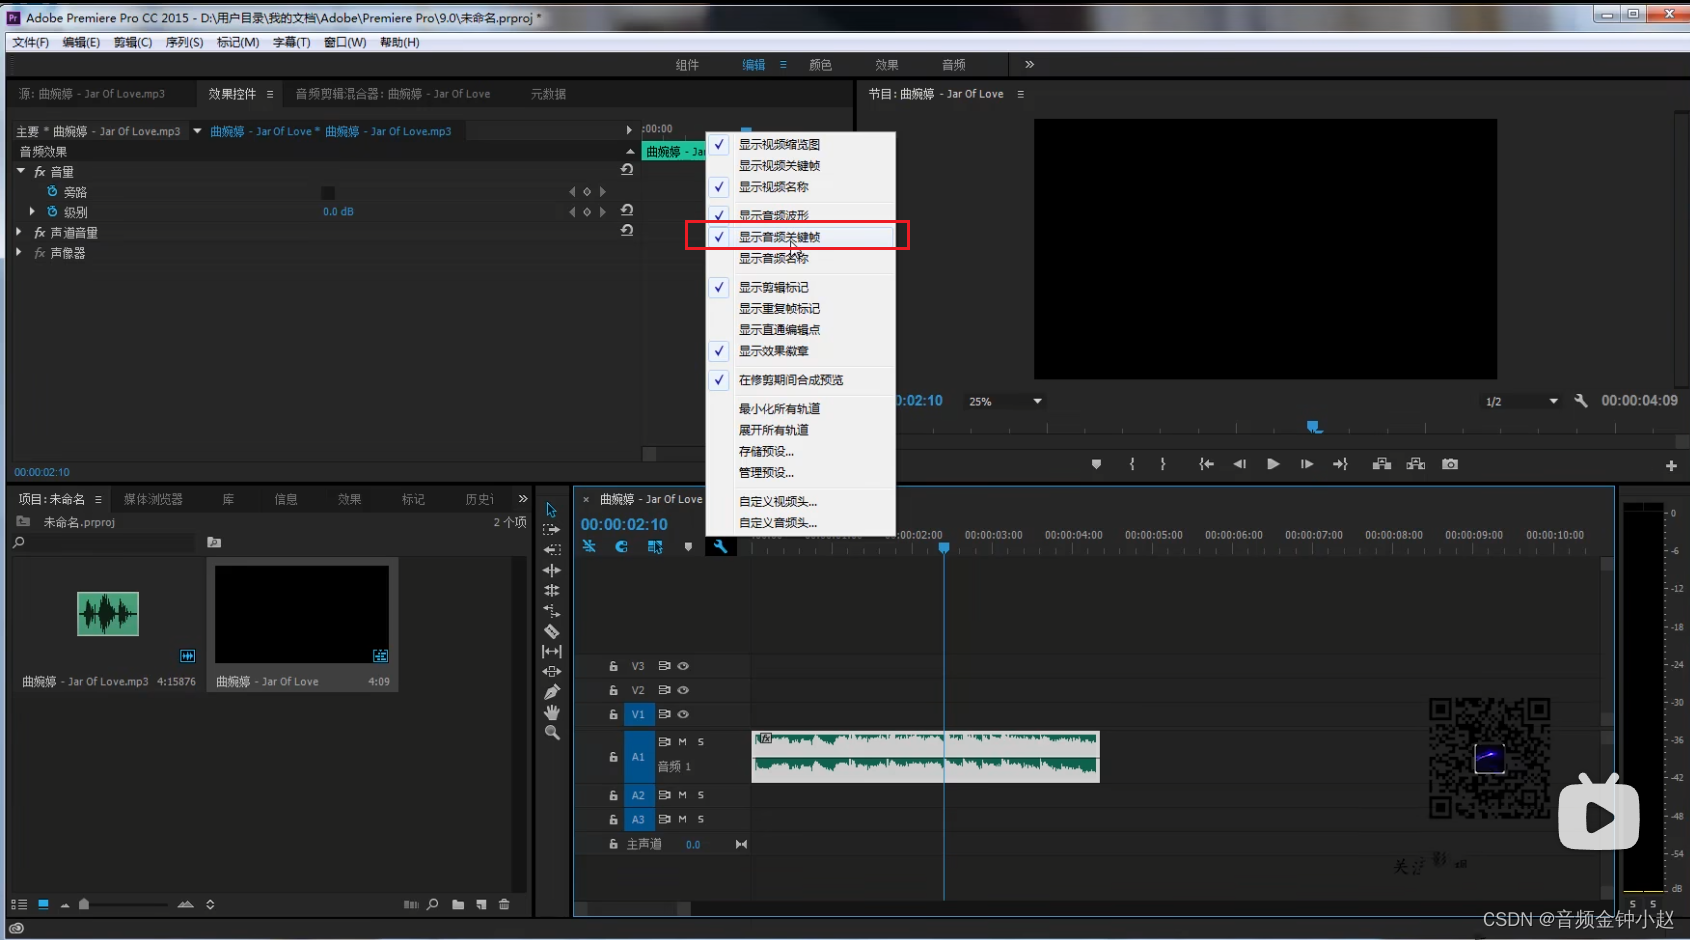Click the Lift button in program monitor
This screenshot has width=1690, height=940.
tap(1382, 464)
